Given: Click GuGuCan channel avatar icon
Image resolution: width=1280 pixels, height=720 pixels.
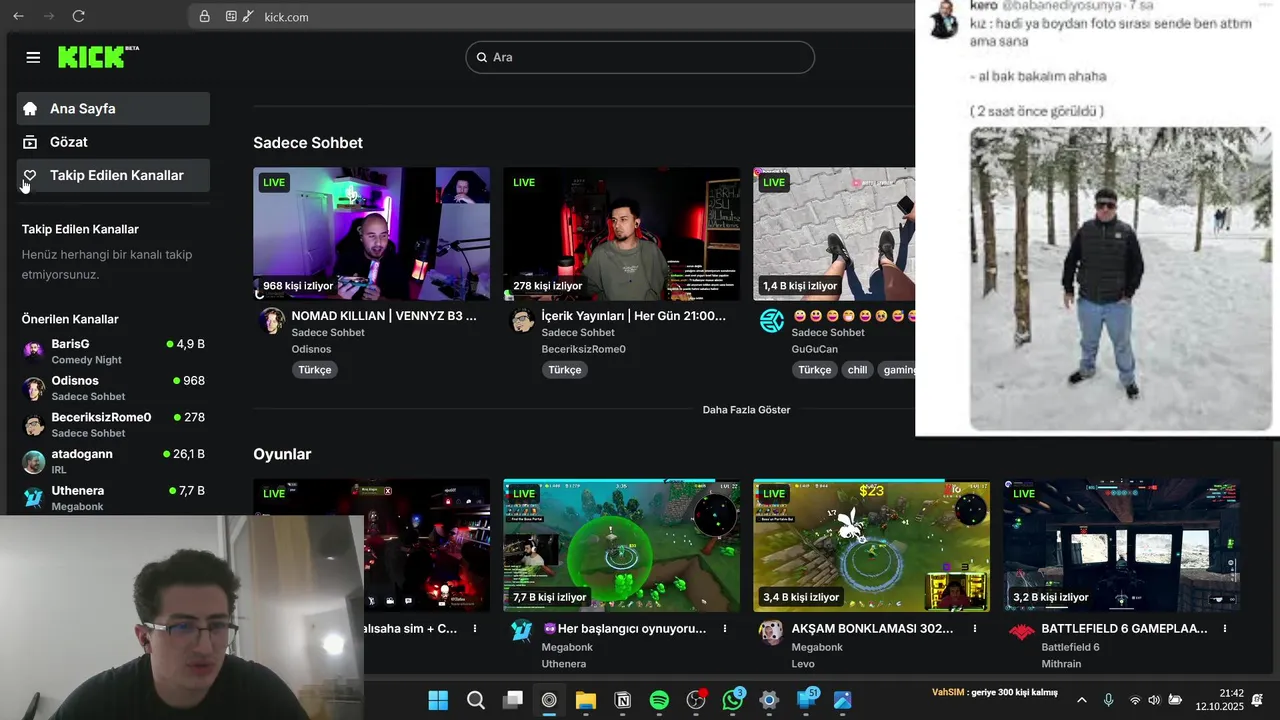Looking at the screenshot, I should pyautogui.click(x=772, y=321).
